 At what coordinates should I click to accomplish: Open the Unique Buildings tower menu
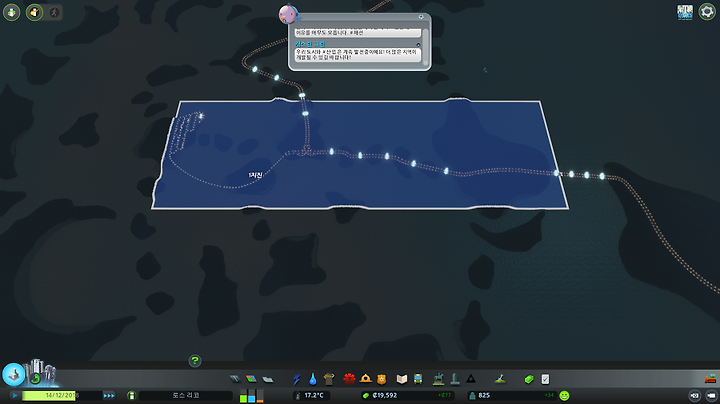click(x=455, y=379)
